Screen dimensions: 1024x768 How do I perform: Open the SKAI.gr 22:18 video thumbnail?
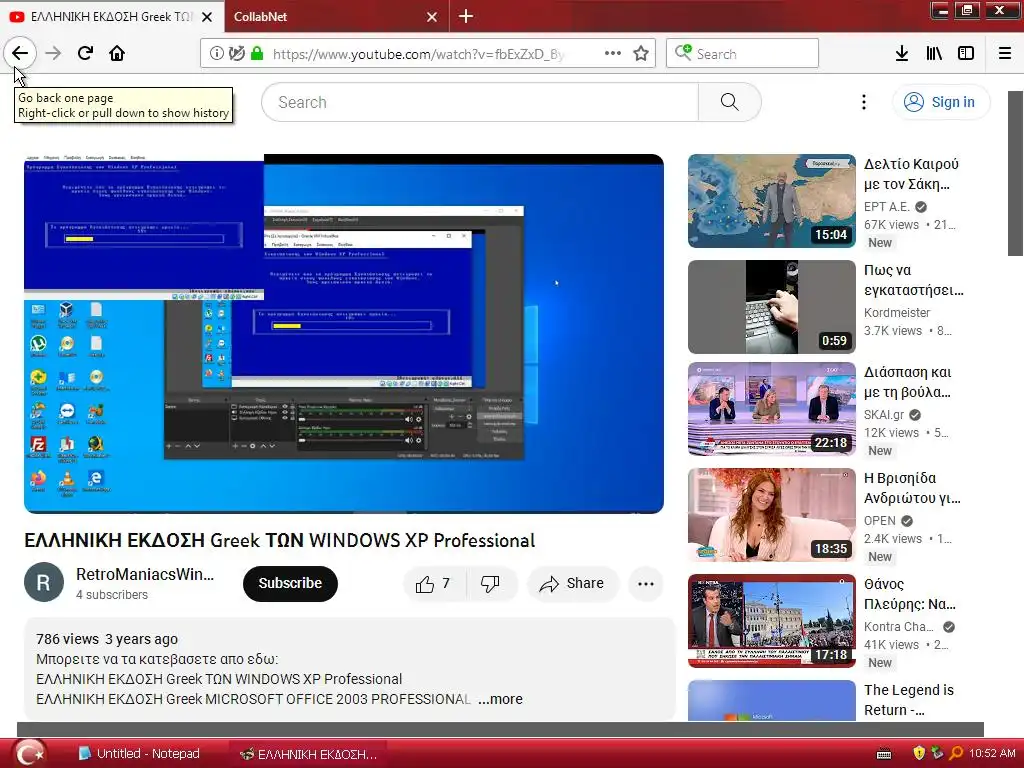click(771, 409)
